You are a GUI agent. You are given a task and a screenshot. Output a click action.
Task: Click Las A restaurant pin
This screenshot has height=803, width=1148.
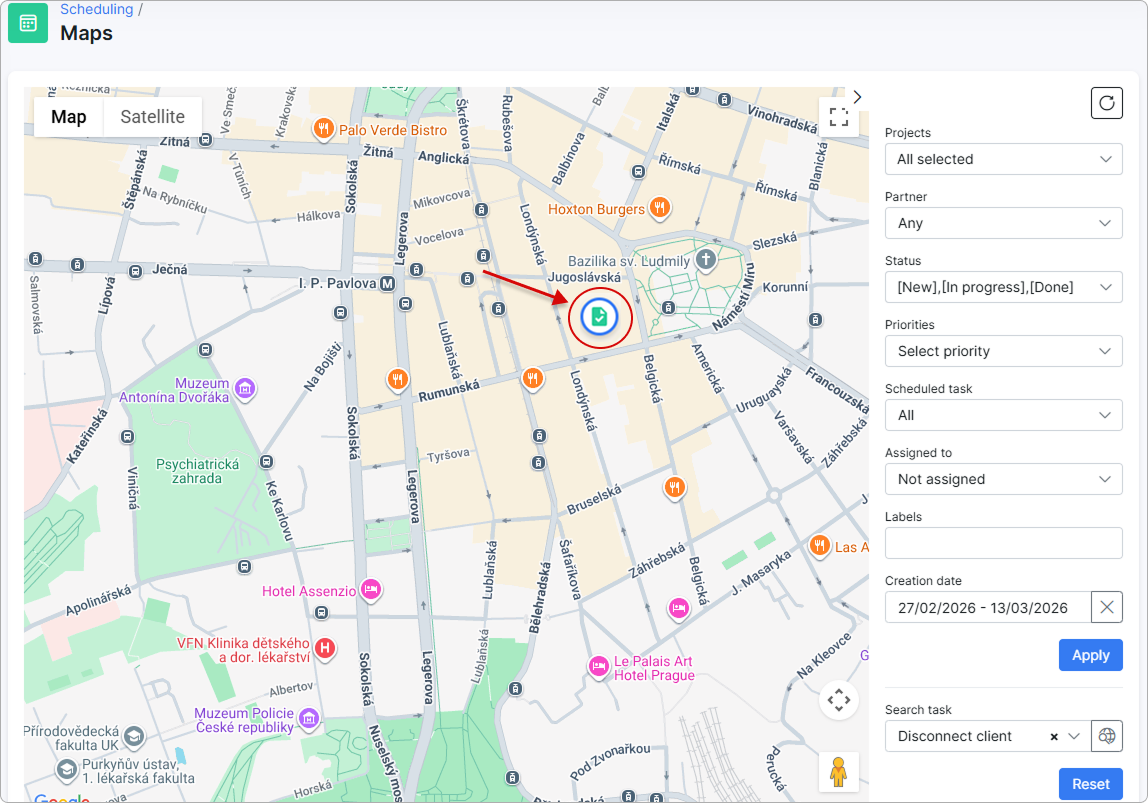819,545
